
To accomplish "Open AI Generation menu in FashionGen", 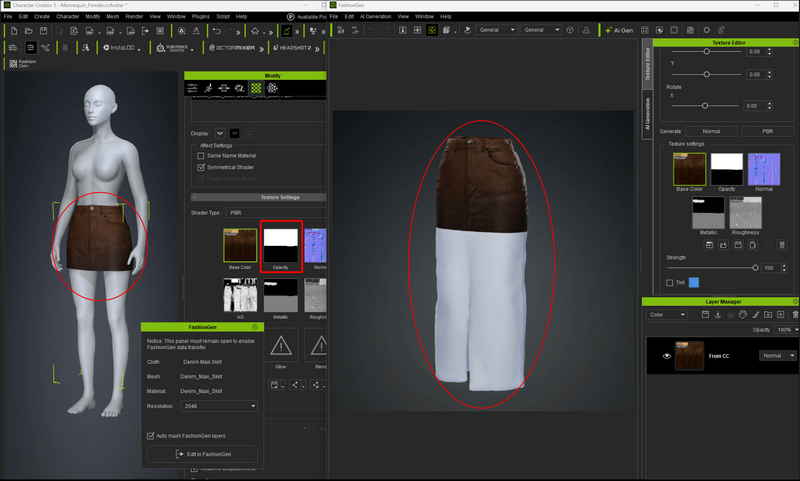I will 376,16.
